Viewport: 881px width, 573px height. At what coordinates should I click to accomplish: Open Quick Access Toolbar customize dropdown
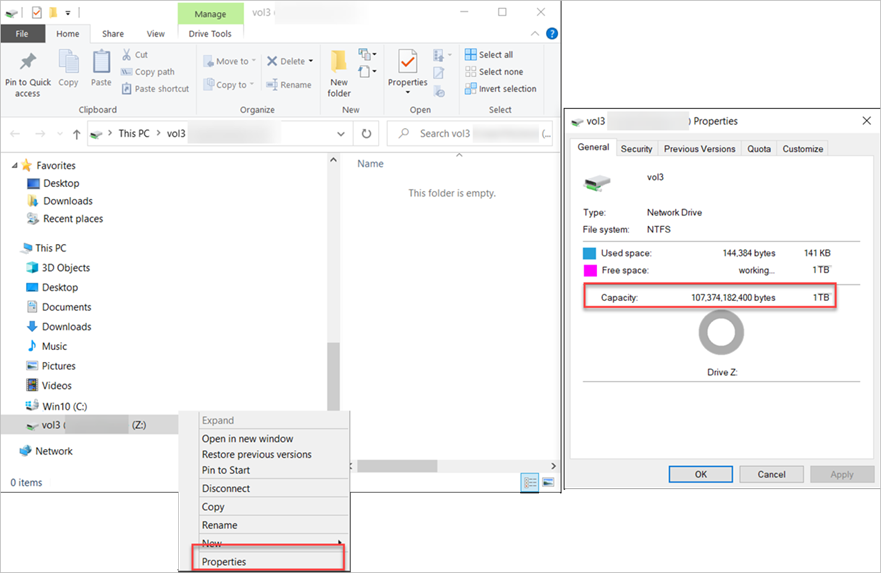click(x=67, y=12)
